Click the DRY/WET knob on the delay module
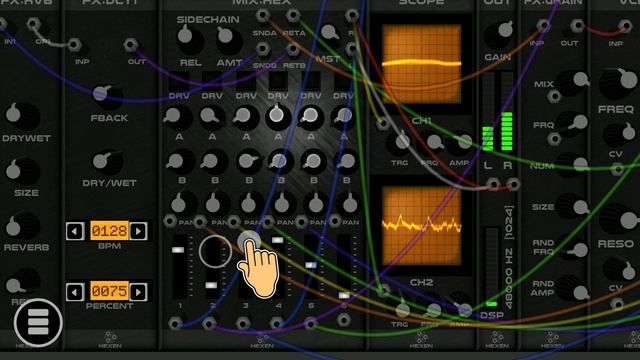Viewport: 640px width, 360px height. [x=107, y=162]
